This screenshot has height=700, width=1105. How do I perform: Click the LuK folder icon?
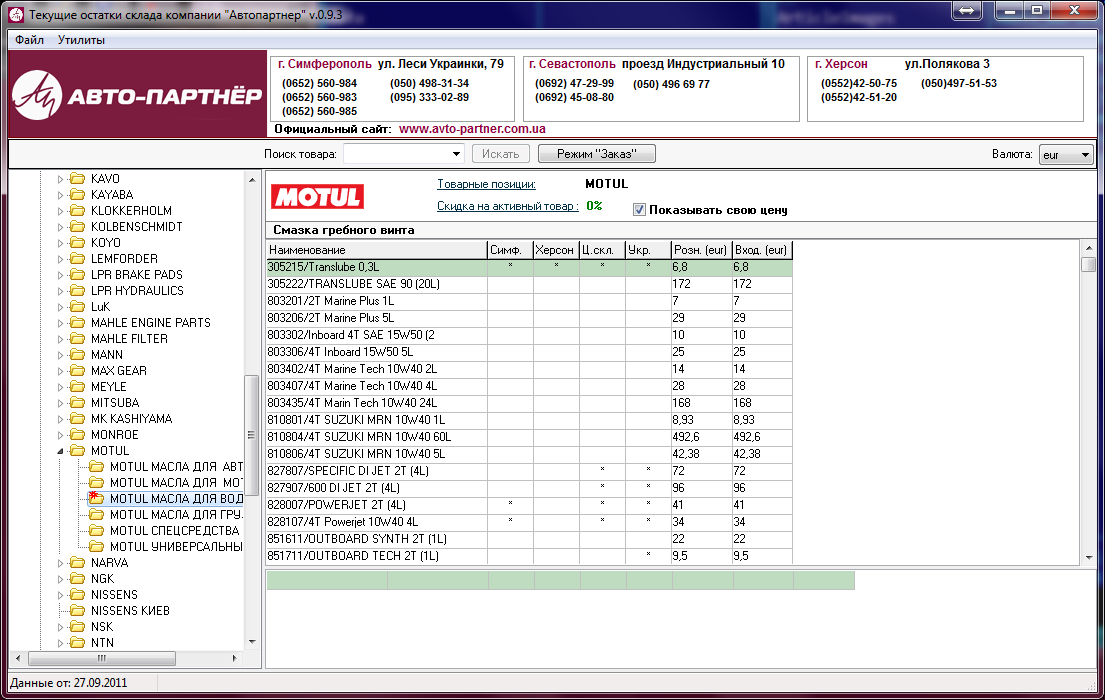[78, 307]
